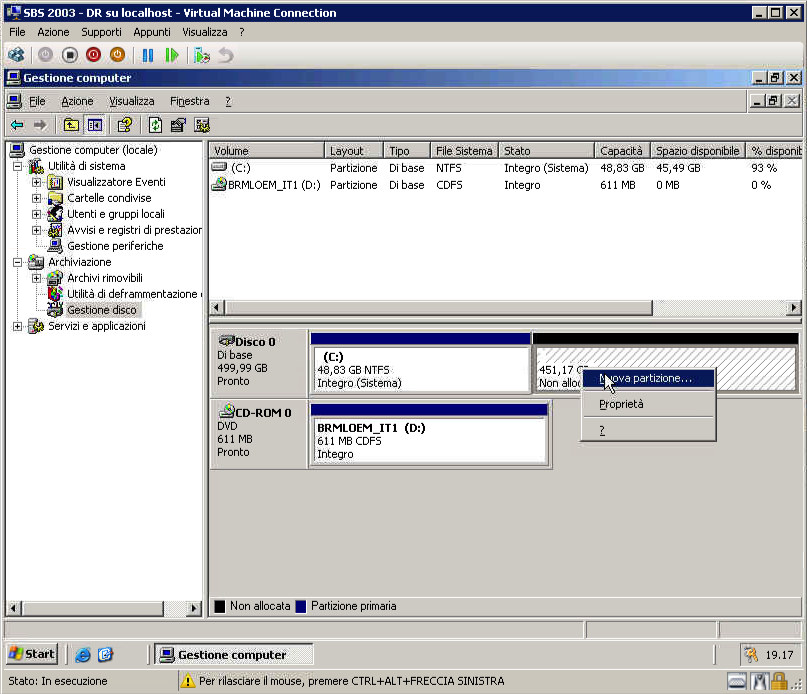Open the Finestra menu
807x694 pixels.
189,101
